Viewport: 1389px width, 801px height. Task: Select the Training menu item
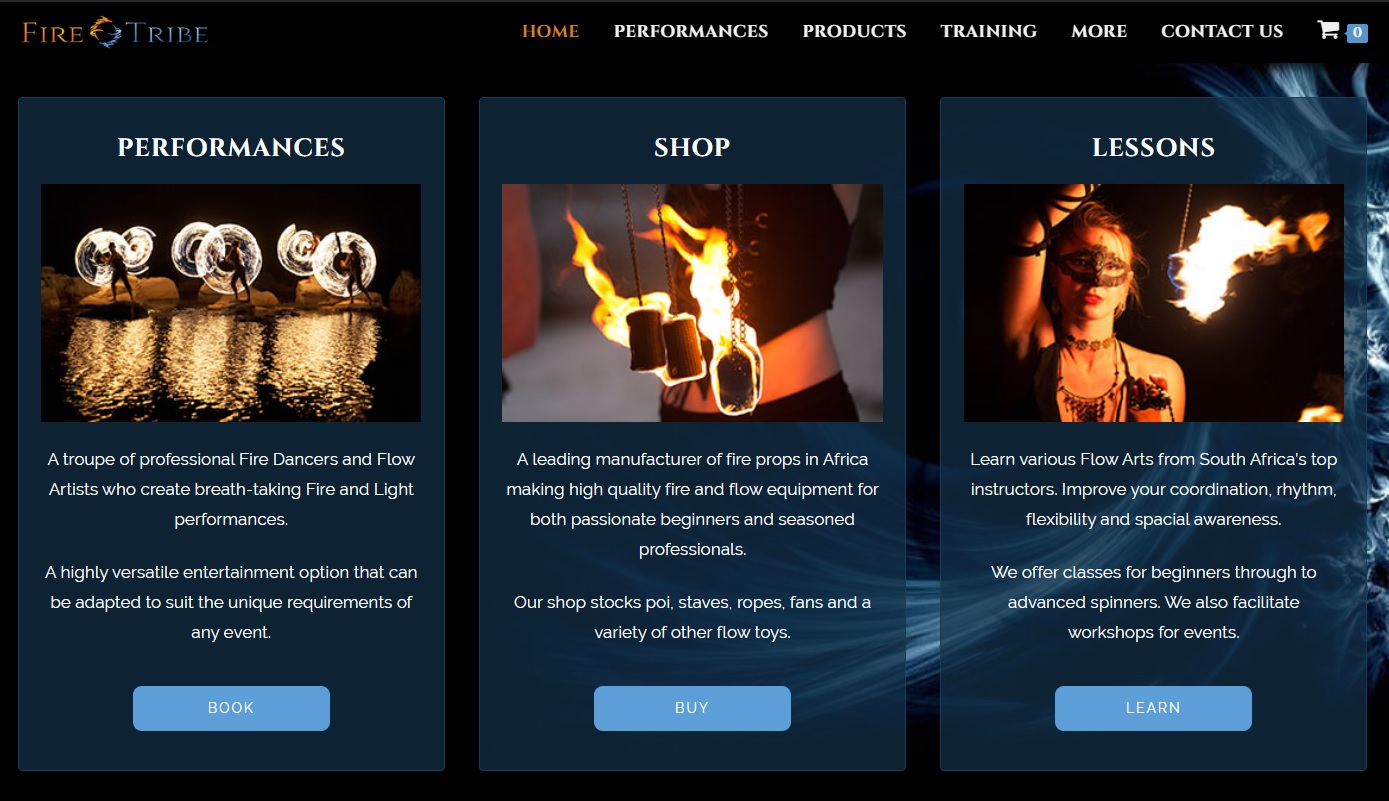(988, 31)
